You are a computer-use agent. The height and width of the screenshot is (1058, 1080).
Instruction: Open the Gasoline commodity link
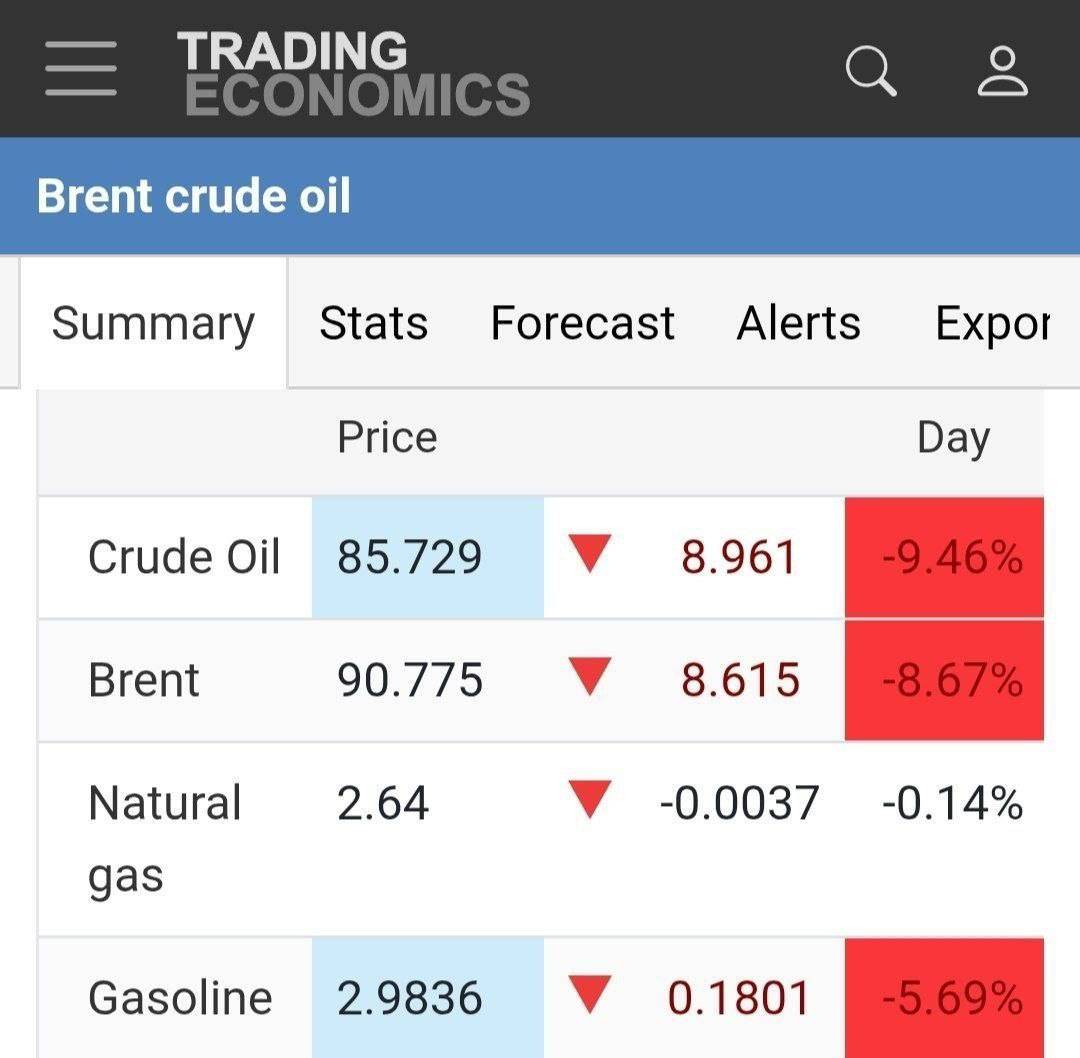[x=180, y=997]
